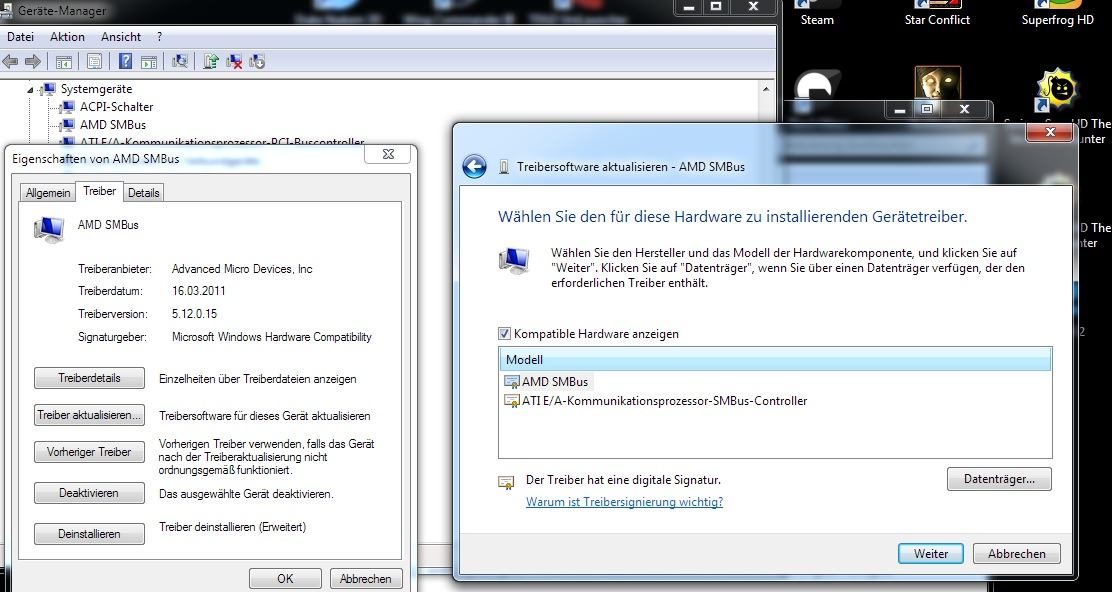Click the Datenträger... button
The height and width of the screenshot is (592, 1112).
pyautogui.click(x=999, y=479)
